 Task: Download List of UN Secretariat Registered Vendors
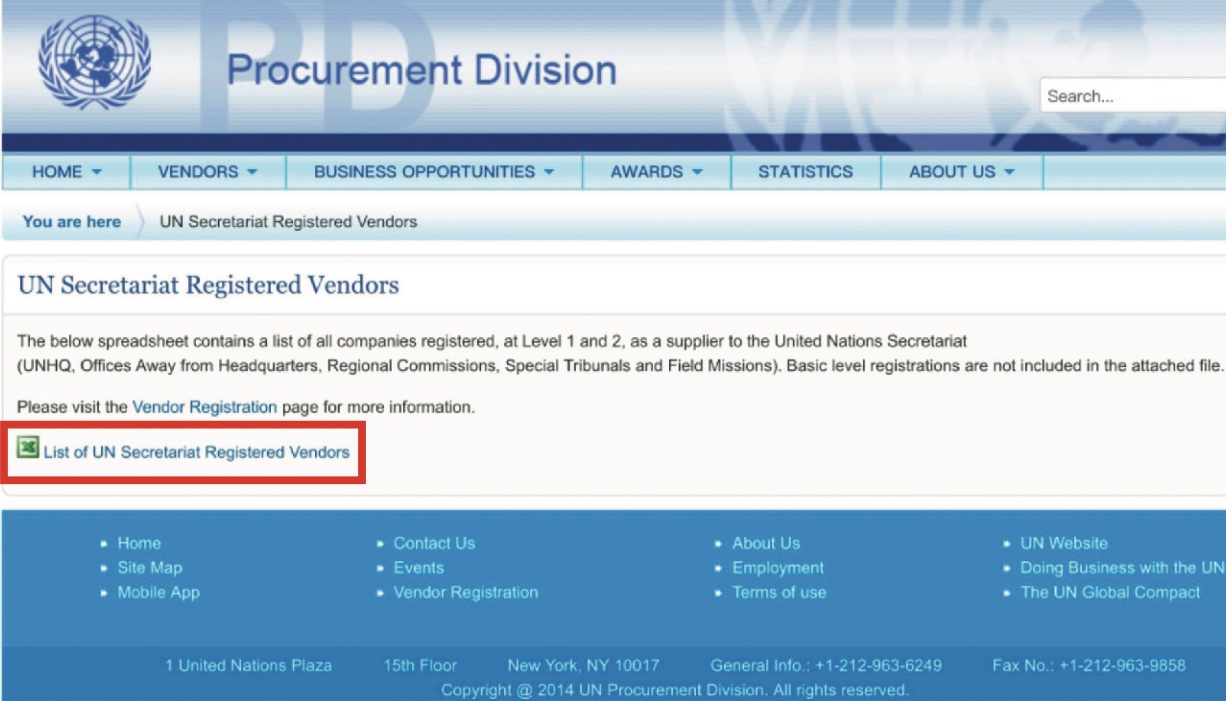(197, 452)
